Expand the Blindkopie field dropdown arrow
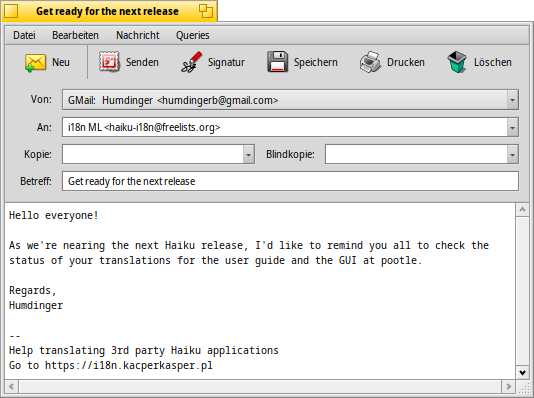534x398 pixels. click(x=512, y=155)
